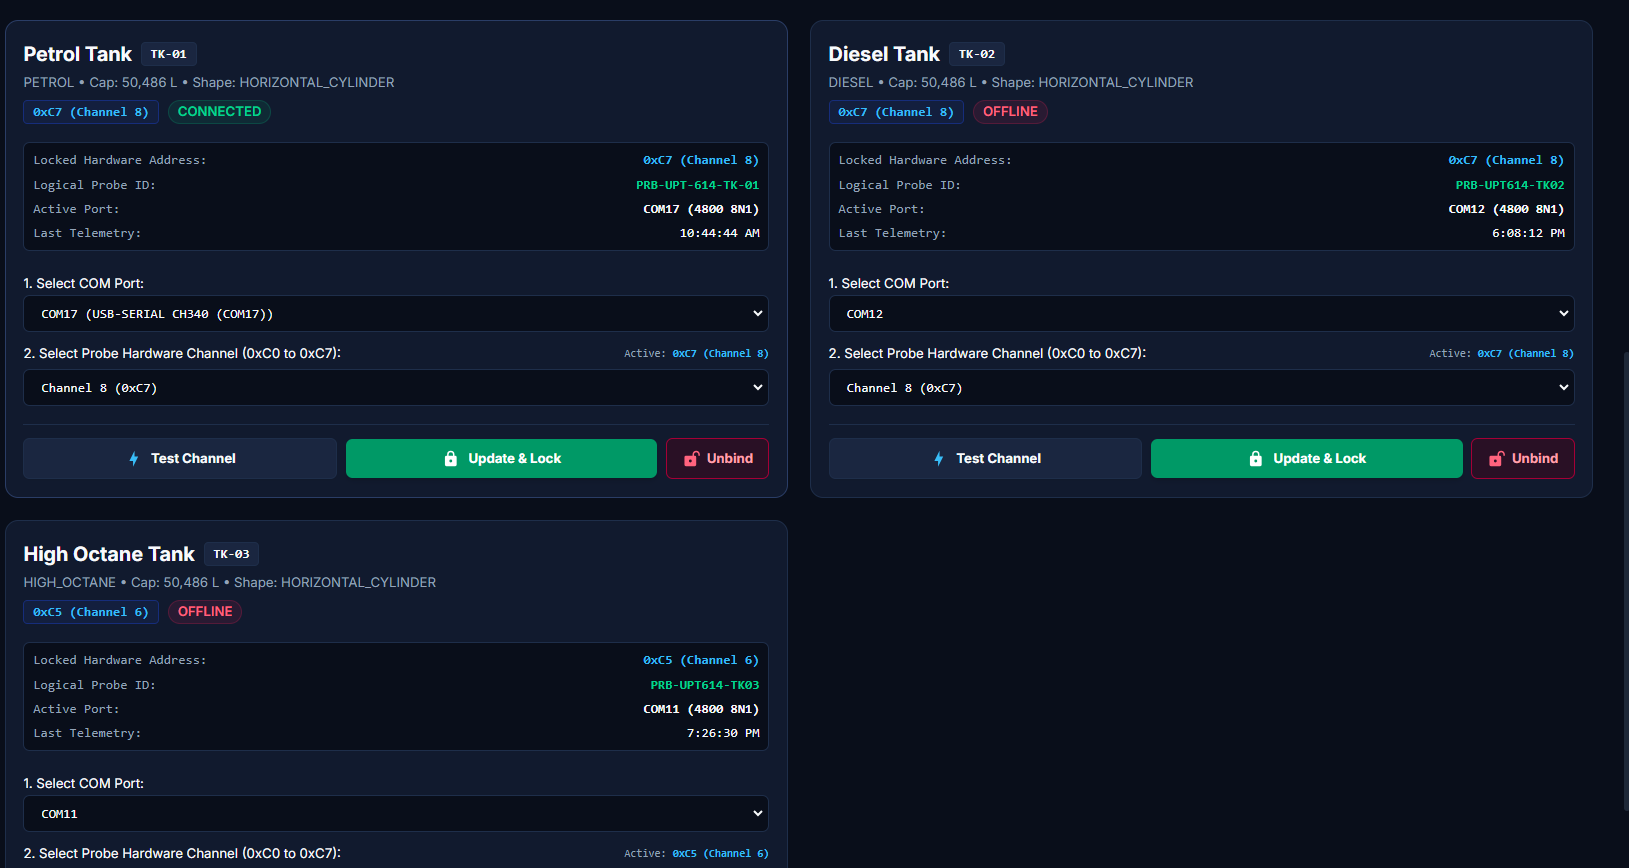Click the lock icon on Diesel Tank's Update & Lock
Screen dimensions: 1629x868
[1256, 459]
